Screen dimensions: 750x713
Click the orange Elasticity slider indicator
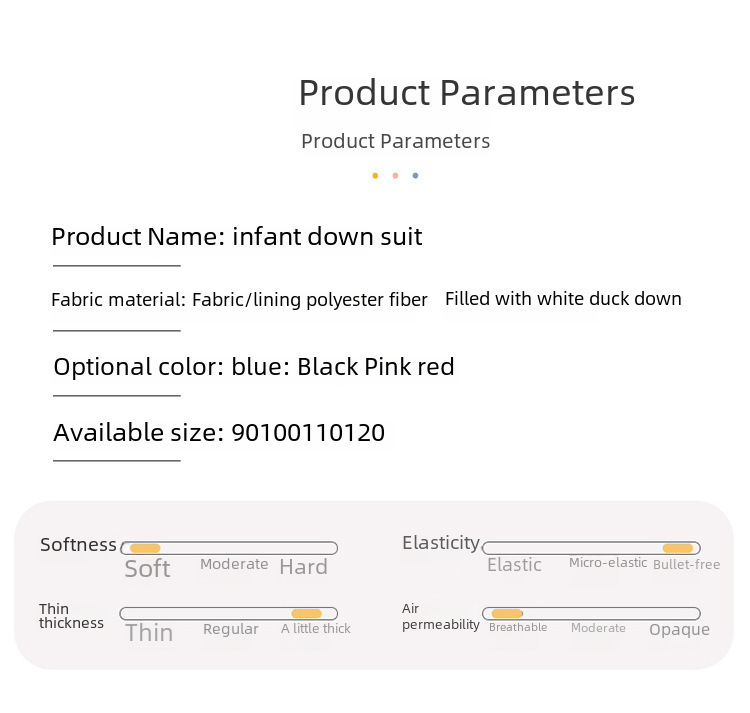coord(677,548)
